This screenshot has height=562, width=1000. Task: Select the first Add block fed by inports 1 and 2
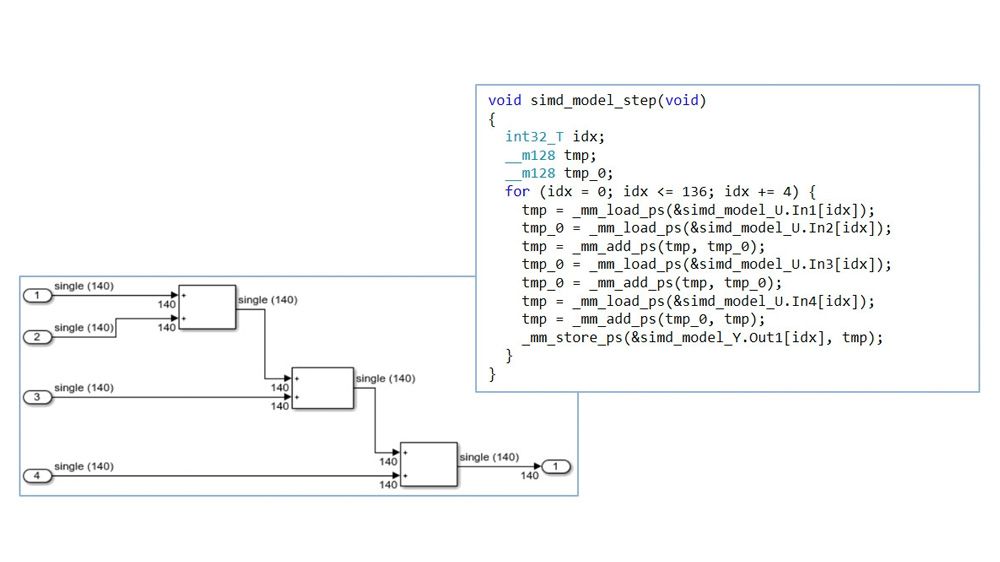pos(207,307)
